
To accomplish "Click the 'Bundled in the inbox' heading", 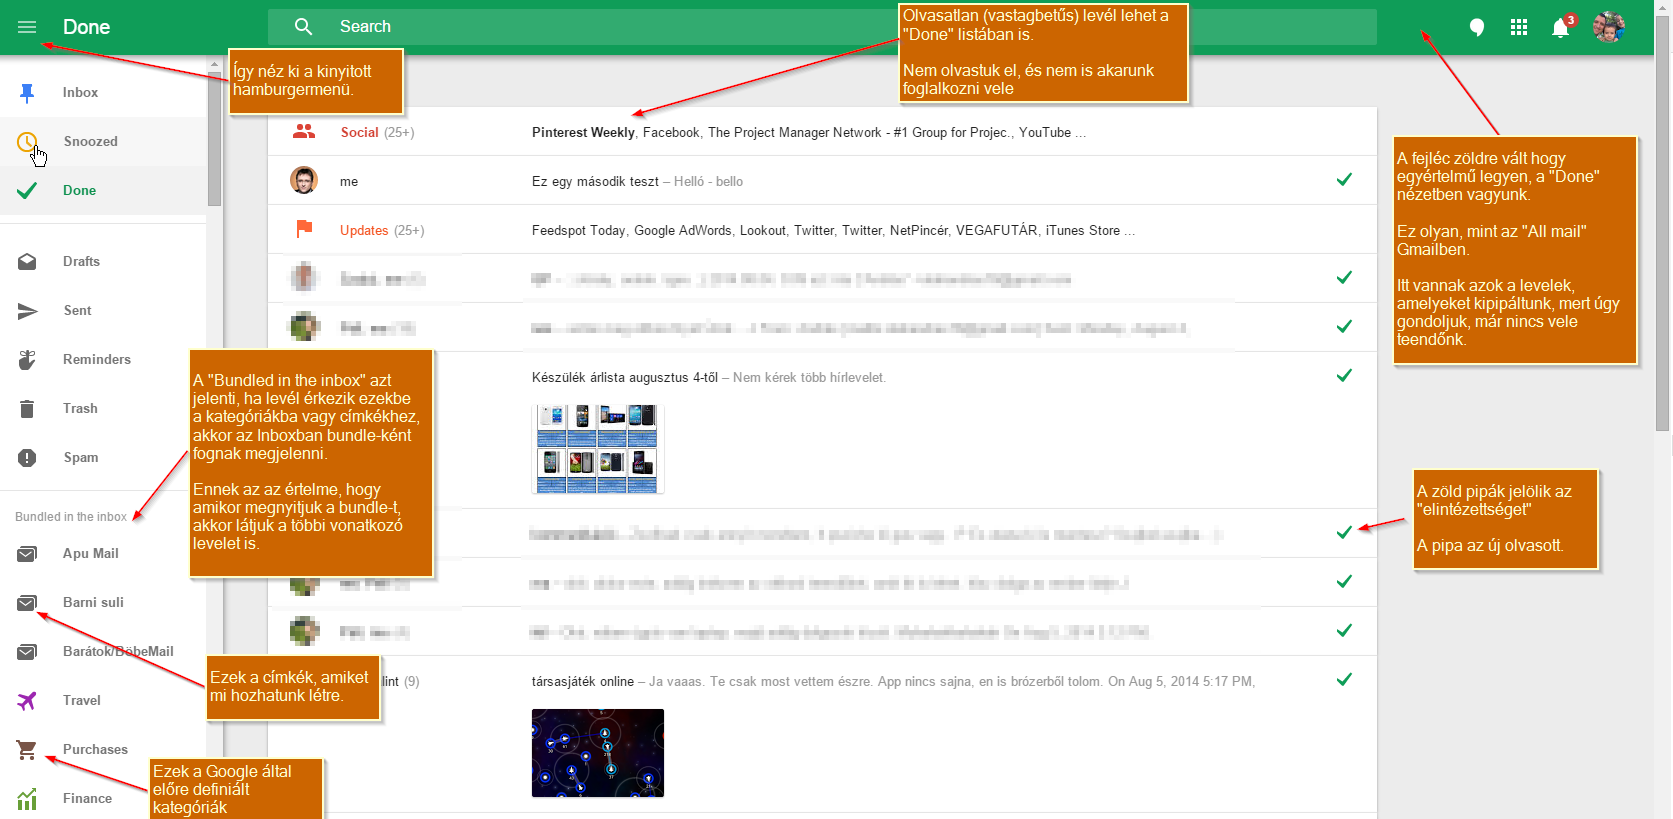I will [71, 517].
